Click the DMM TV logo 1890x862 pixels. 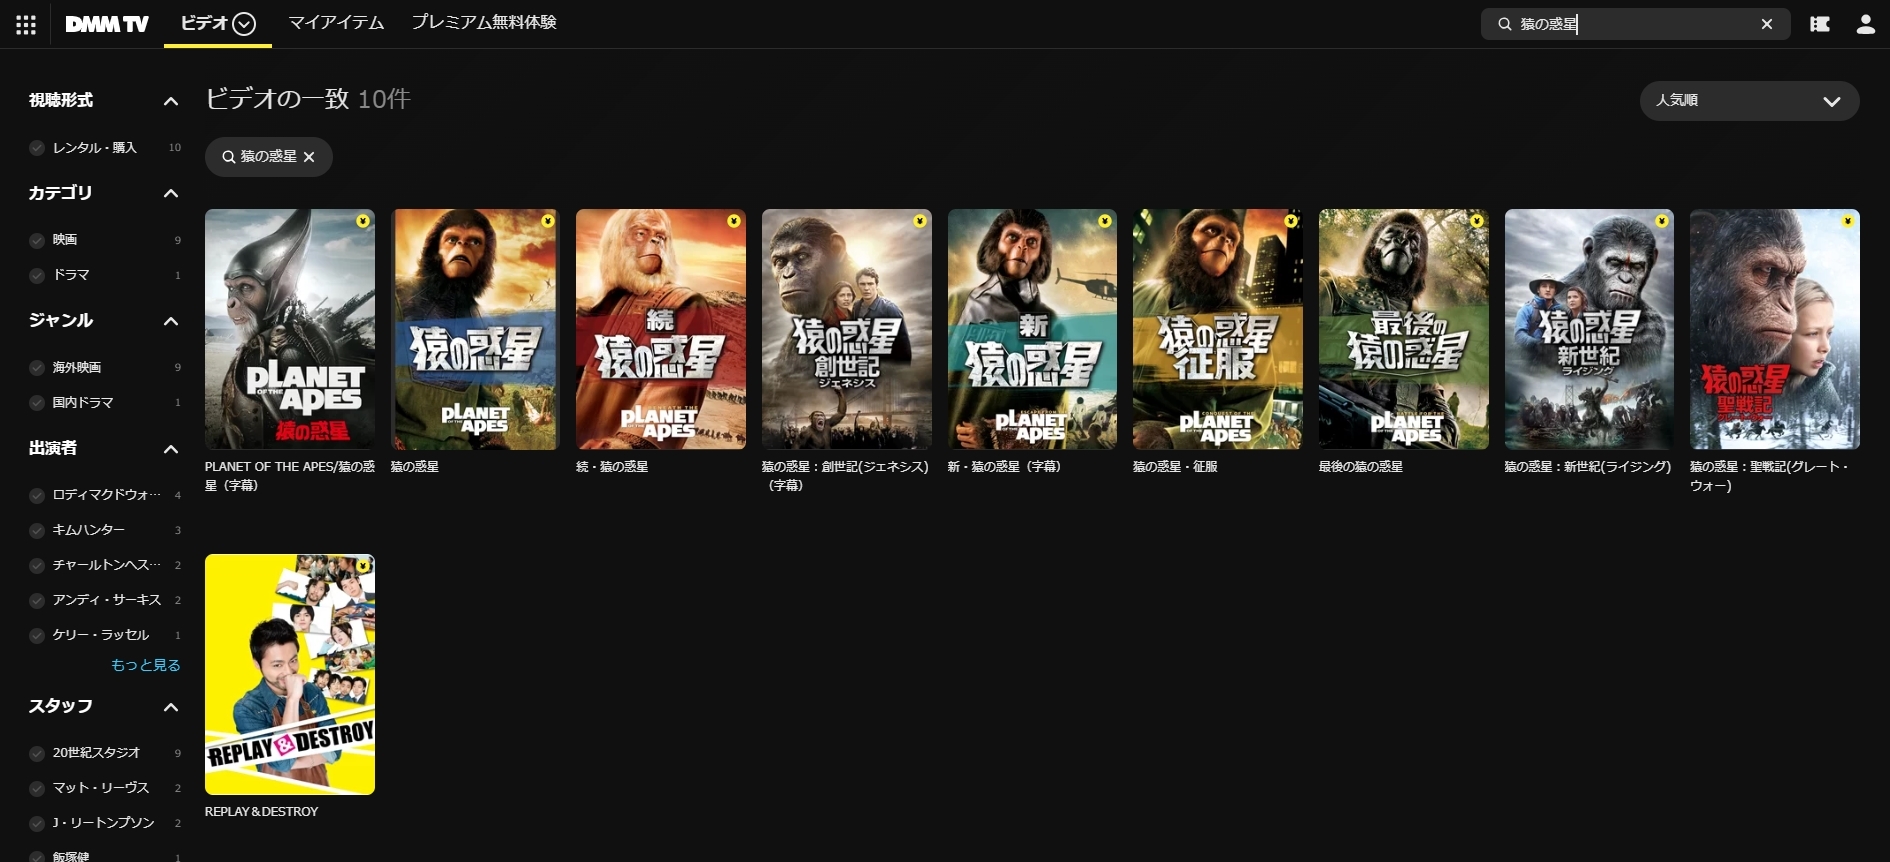click(x=107, y=24)
